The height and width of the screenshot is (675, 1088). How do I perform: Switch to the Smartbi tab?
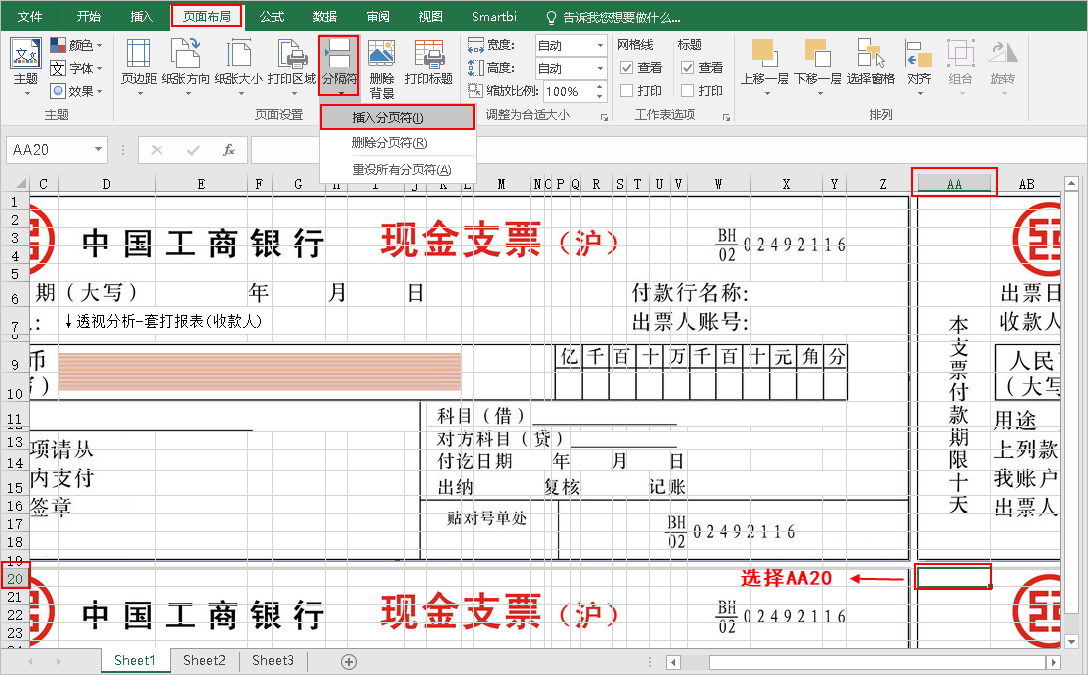[494, 17]
